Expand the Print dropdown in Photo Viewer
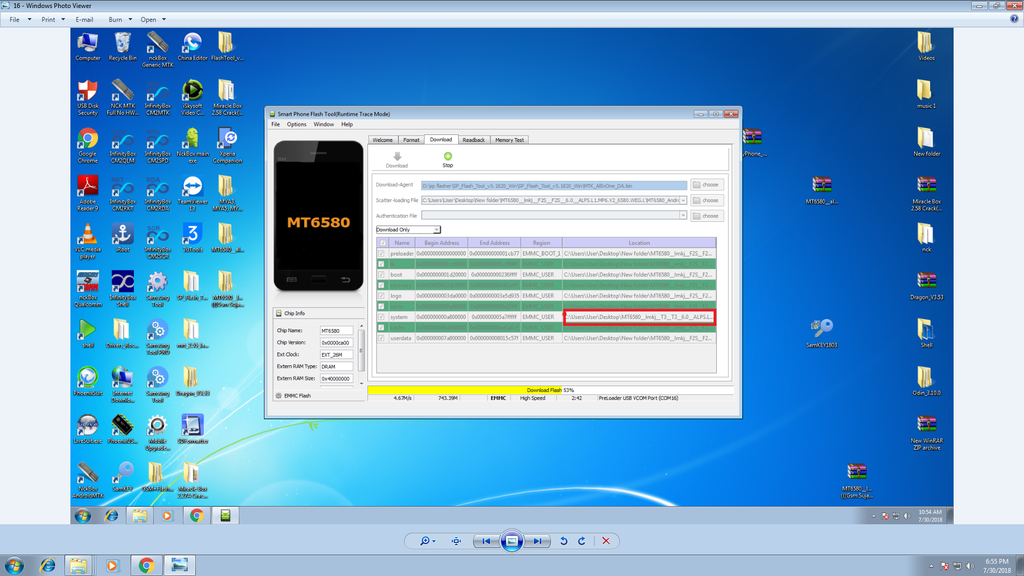Image resolution: width=1024 pixels, height=576 pixels. pos(52,19)
